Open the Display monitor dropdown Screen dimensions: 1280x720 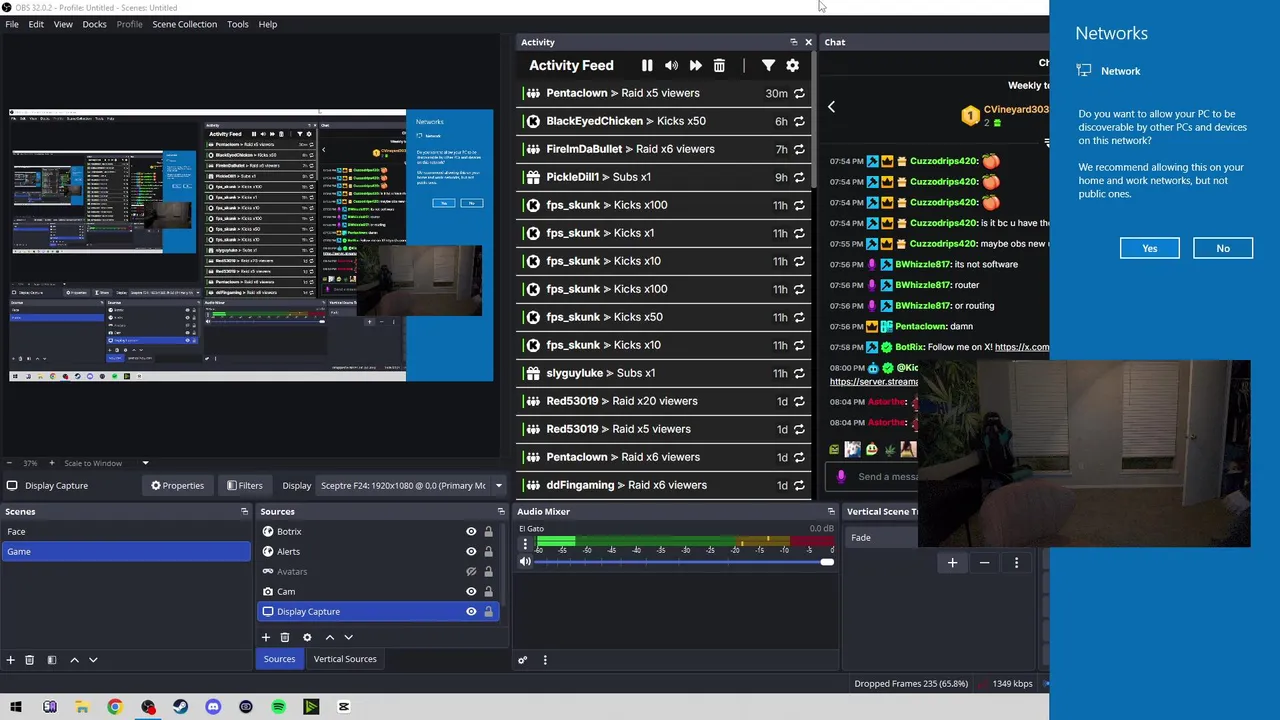[x=411, y=486]
